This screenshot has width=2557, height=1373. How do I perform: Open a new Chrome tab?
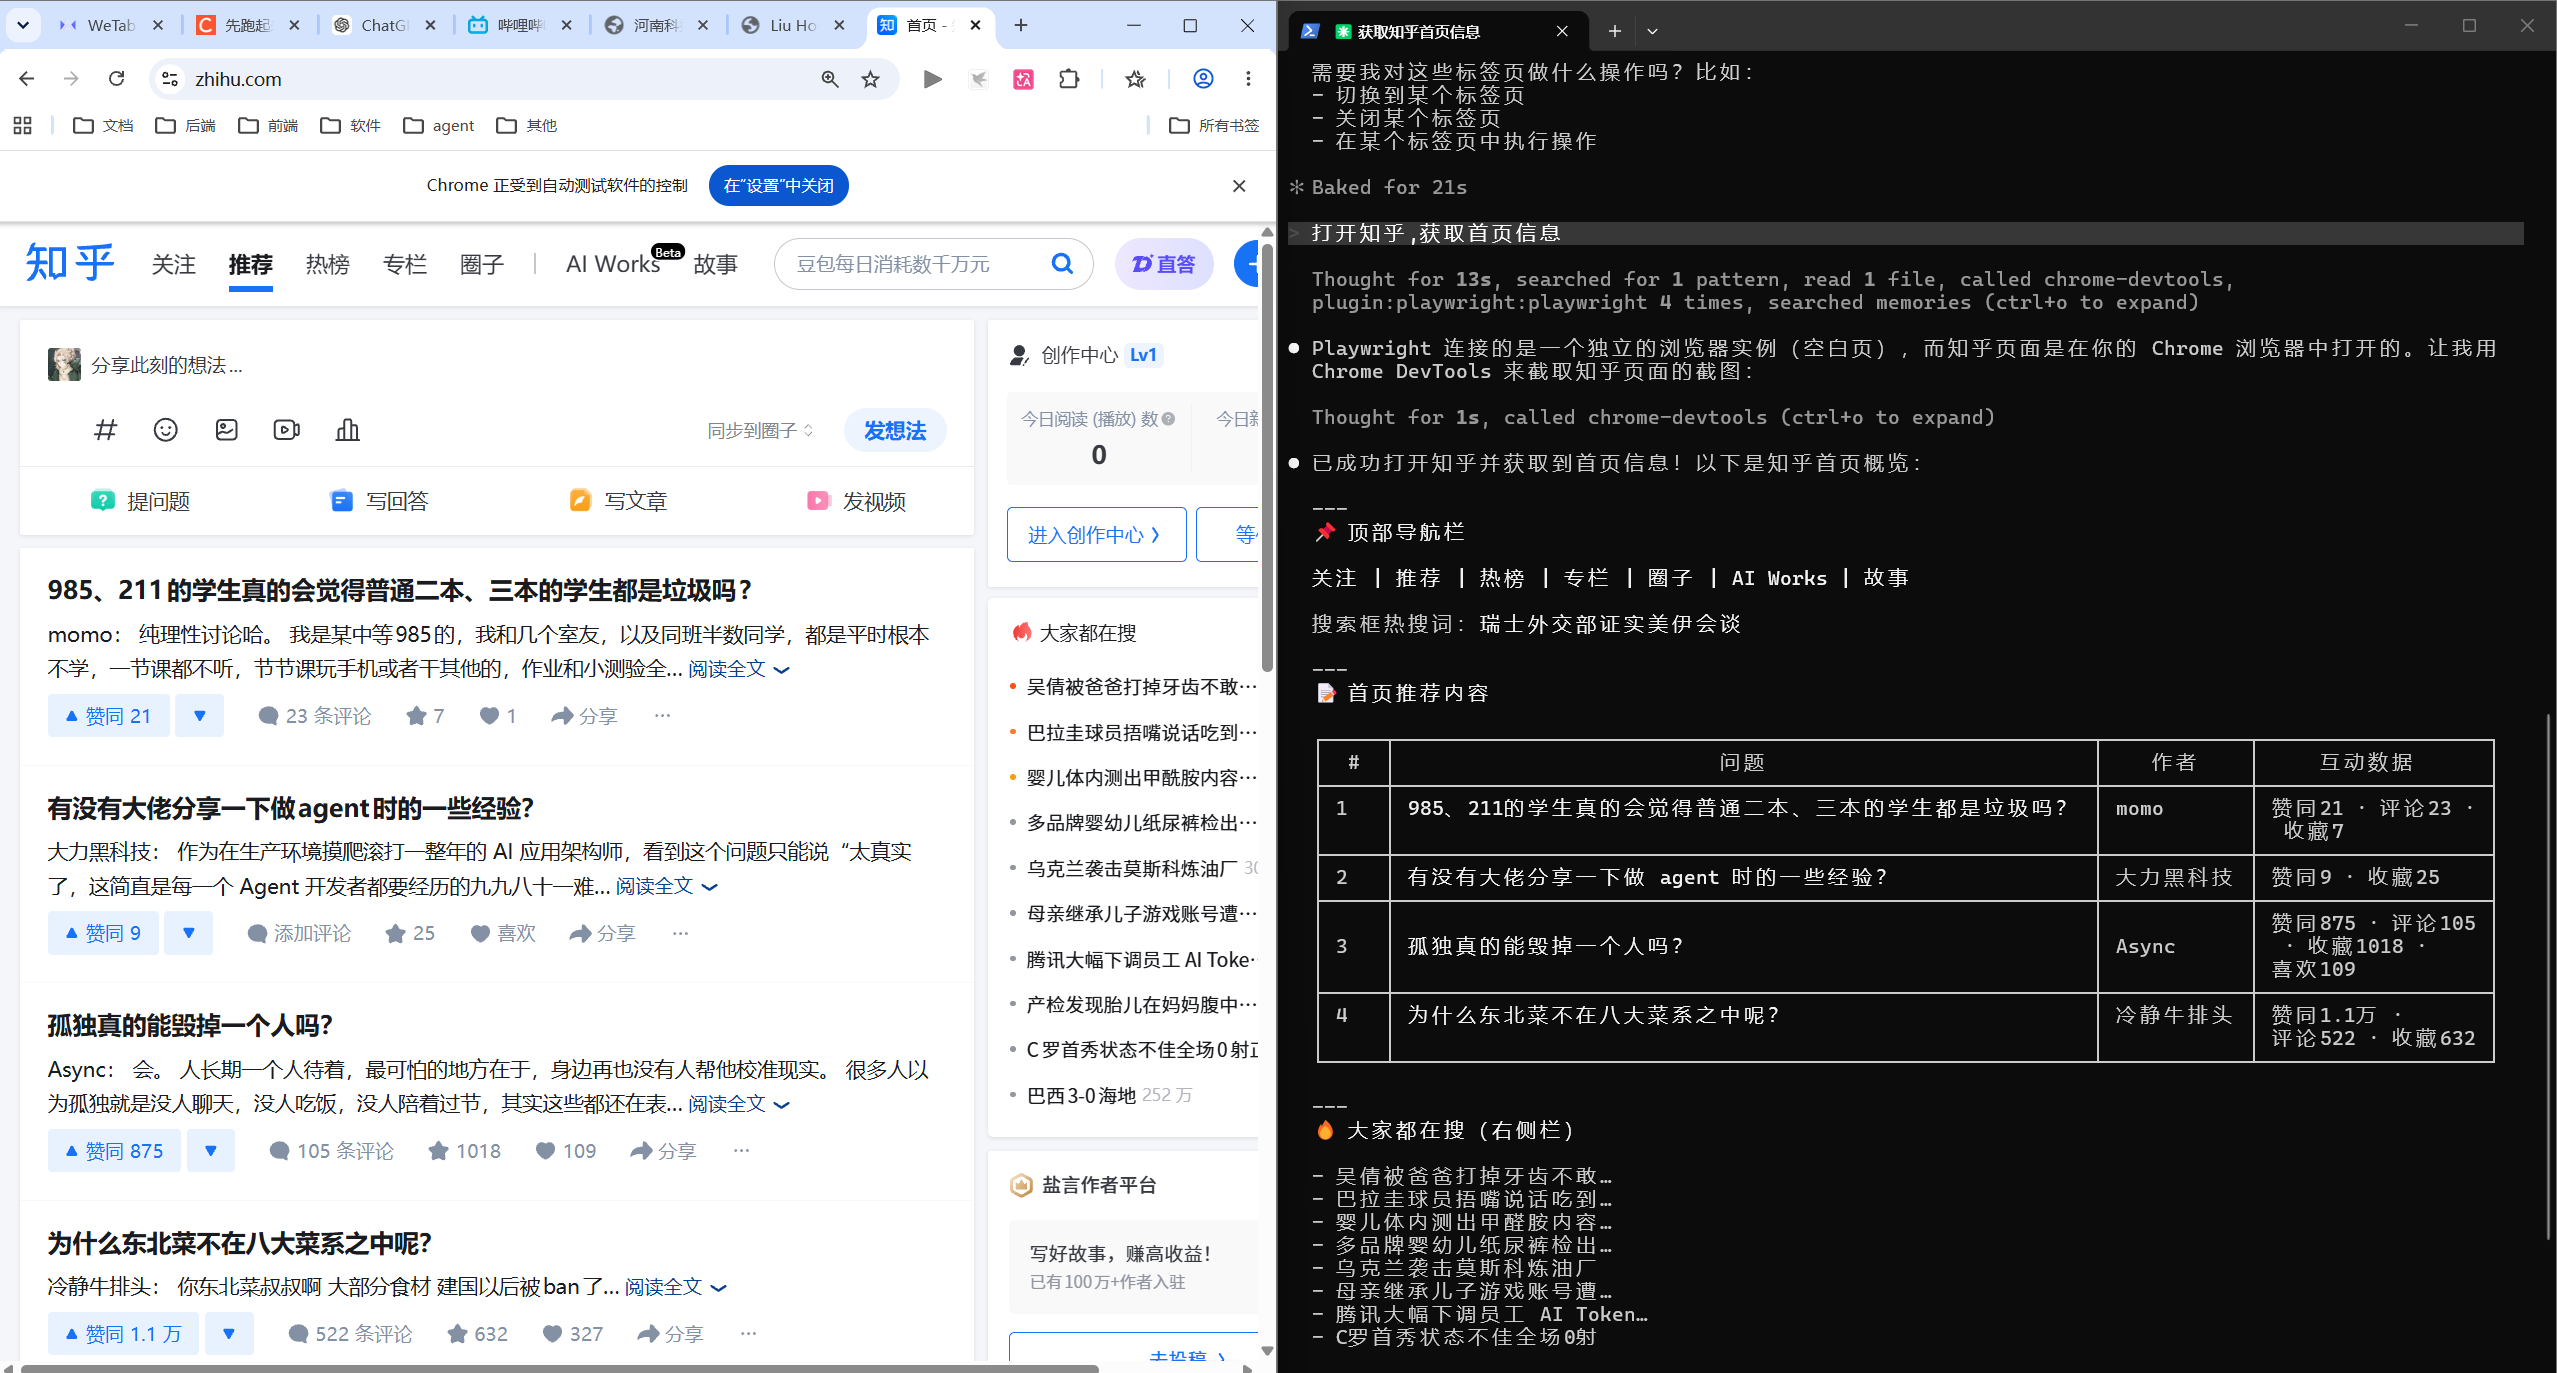1021,25
